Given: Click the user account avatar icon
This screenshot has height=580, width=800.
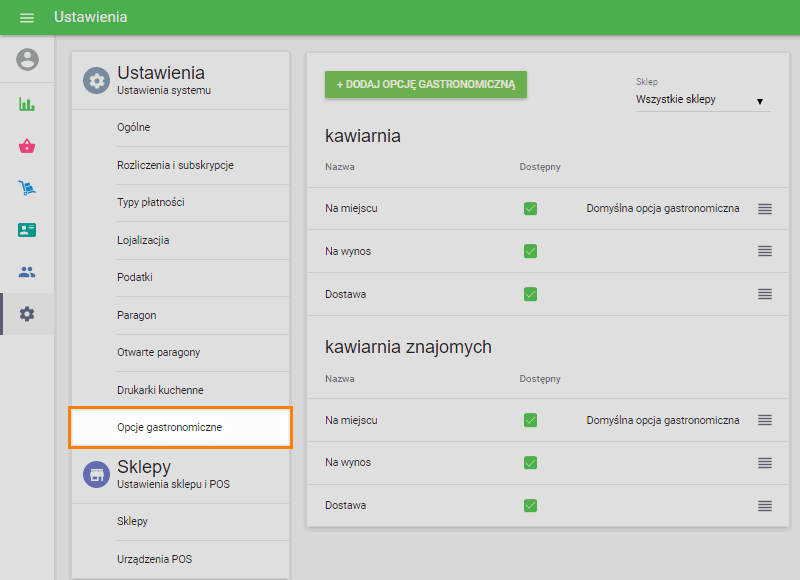Looking at the screenshot, I should click(x=27, y=59).
